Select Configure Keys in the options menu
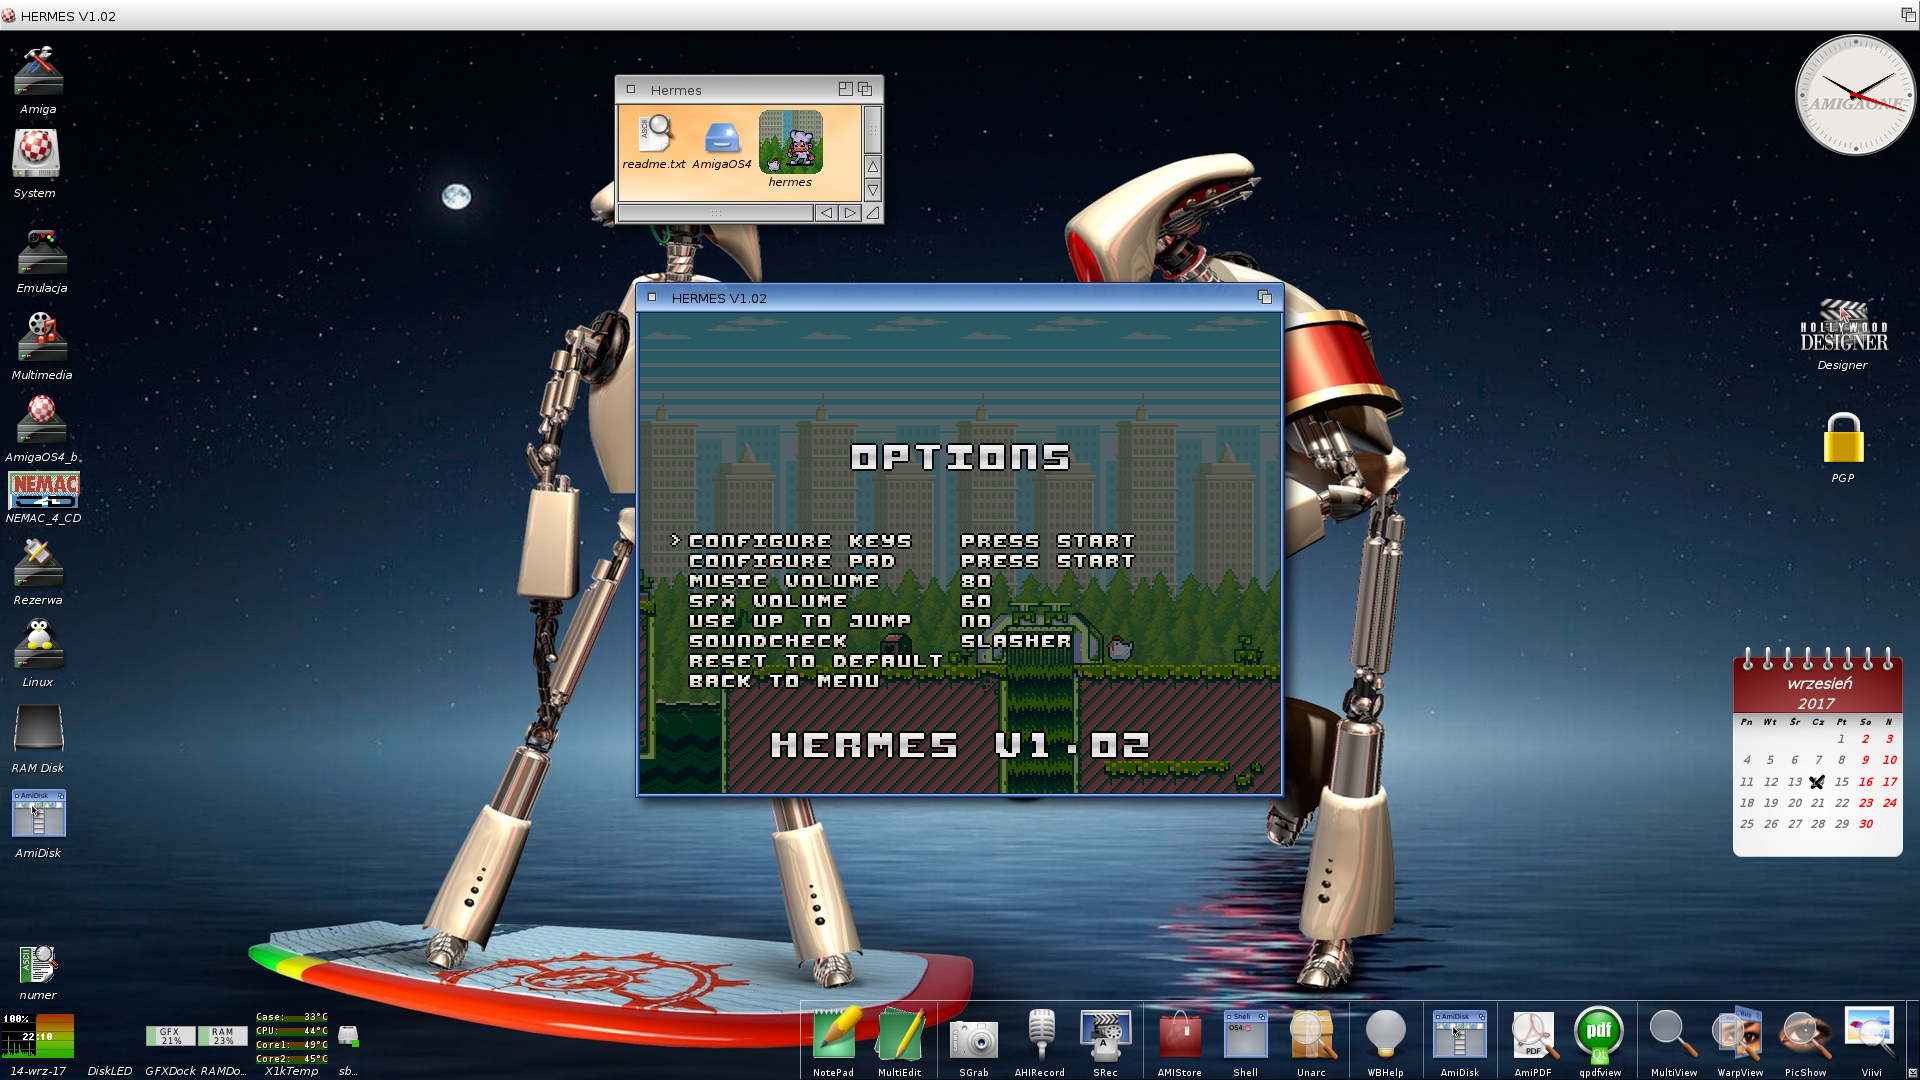The height and width of the screenshot is (1080, 1920). pyautogui.click(x=800, y=541)
